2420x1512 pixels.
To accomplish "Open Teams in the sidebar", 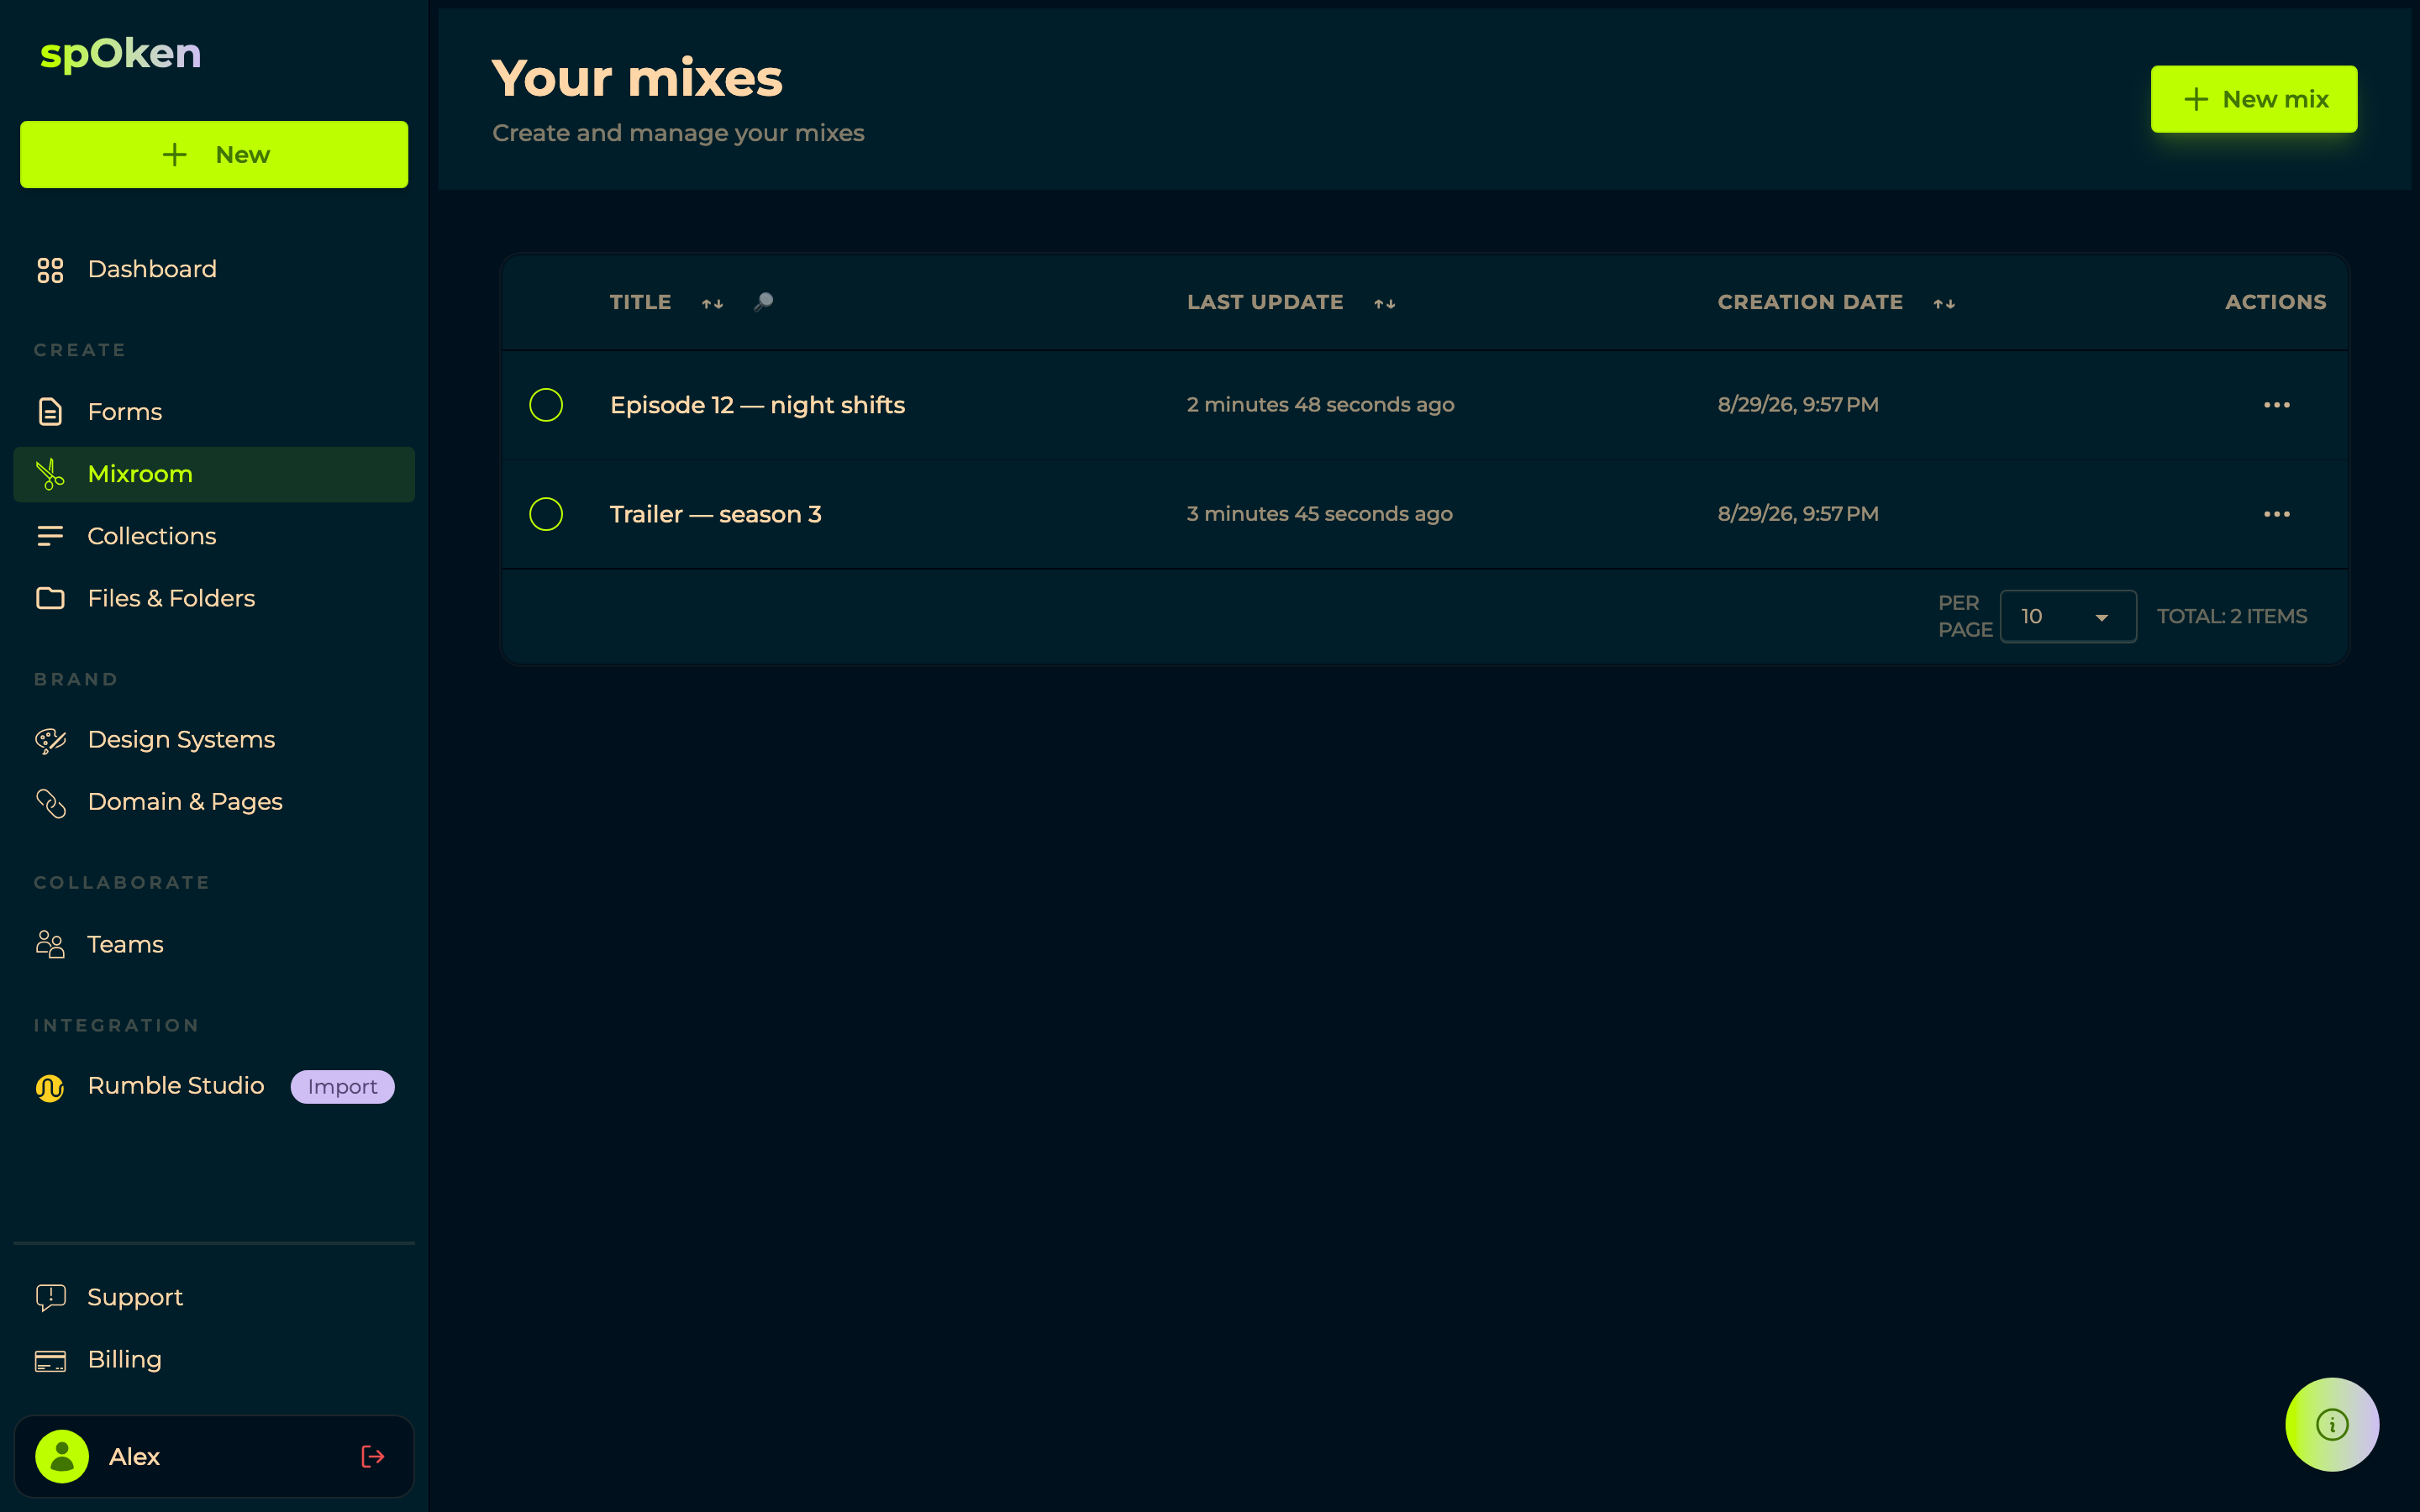I will 214,944.
